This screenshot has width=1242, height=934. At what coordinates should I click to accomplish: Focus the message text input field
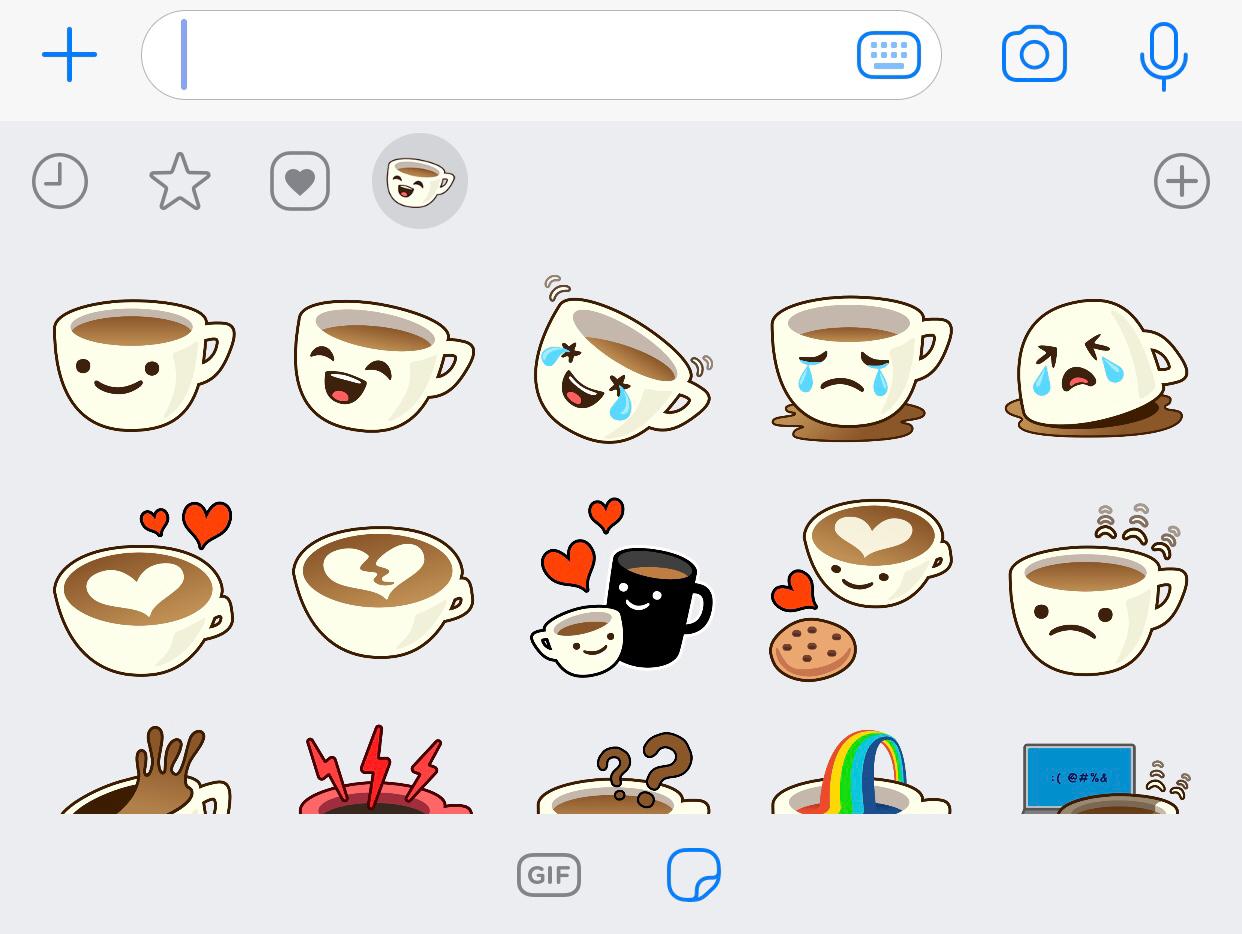pyautogui.click(x=541, y=55)
